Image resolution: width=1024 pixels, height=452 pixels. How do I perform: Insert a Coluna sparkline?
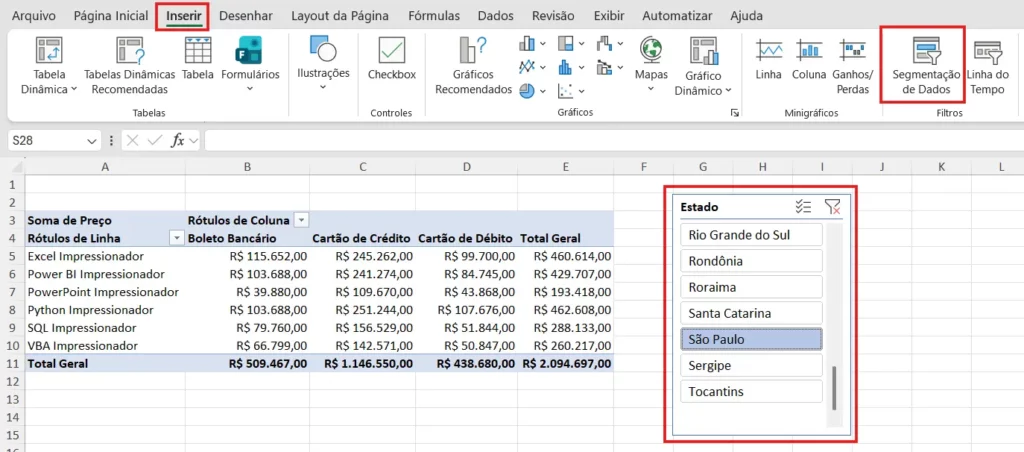click(809, 59)
